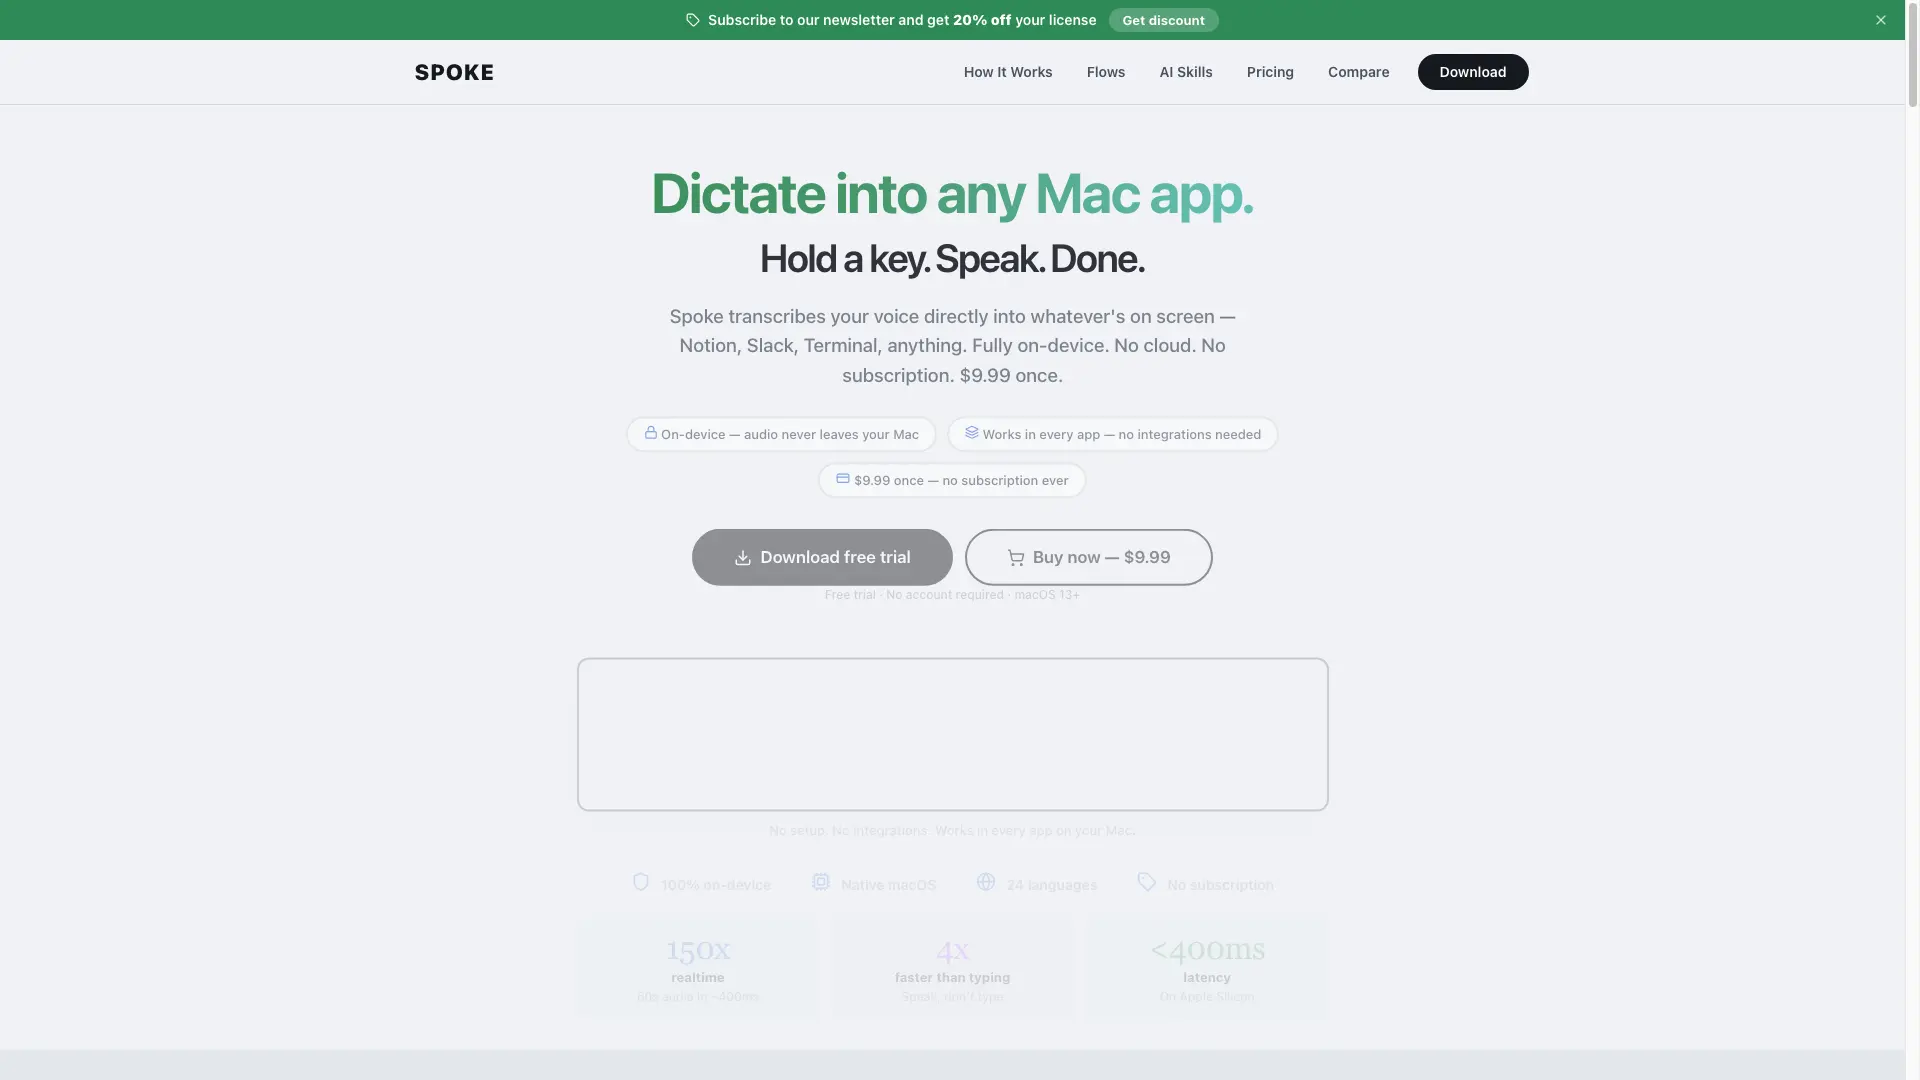
Task: Click the shield icon beside 100% on-device
Action: (641, 882)
